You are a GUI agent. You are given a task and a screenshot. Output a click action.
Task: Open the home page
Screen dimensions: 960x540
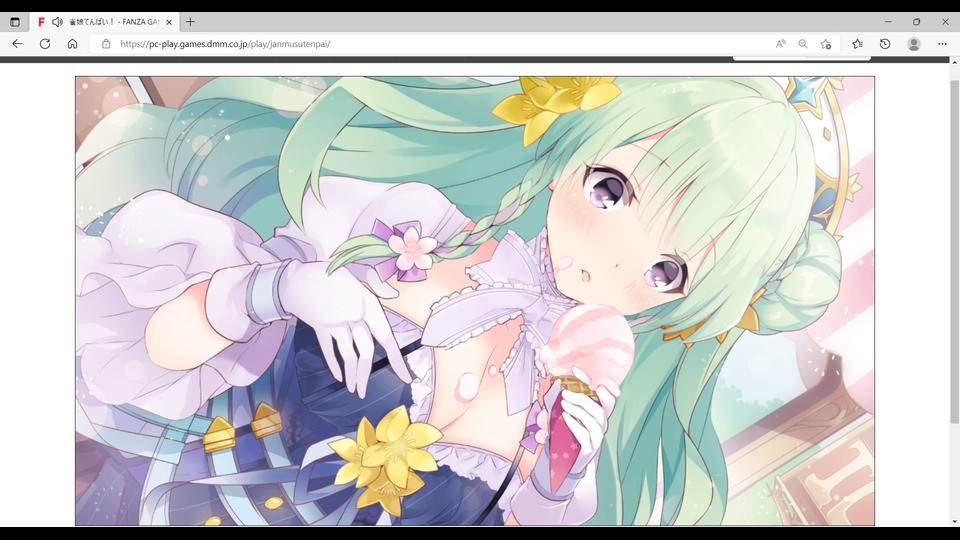click(x=72, y=44)
